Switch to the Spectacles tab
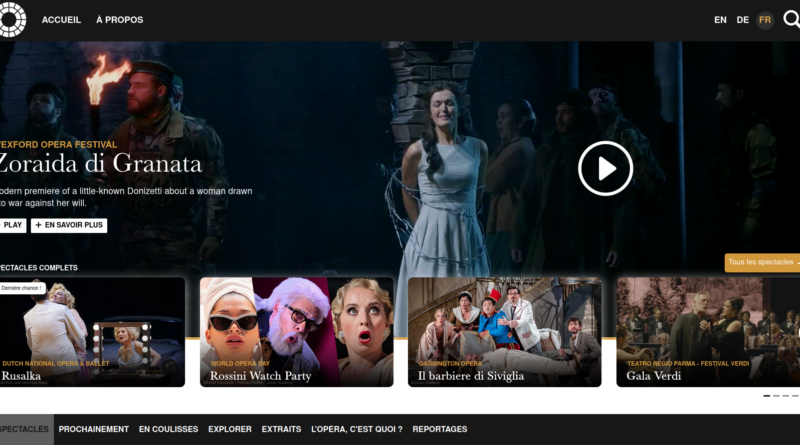 26,429
